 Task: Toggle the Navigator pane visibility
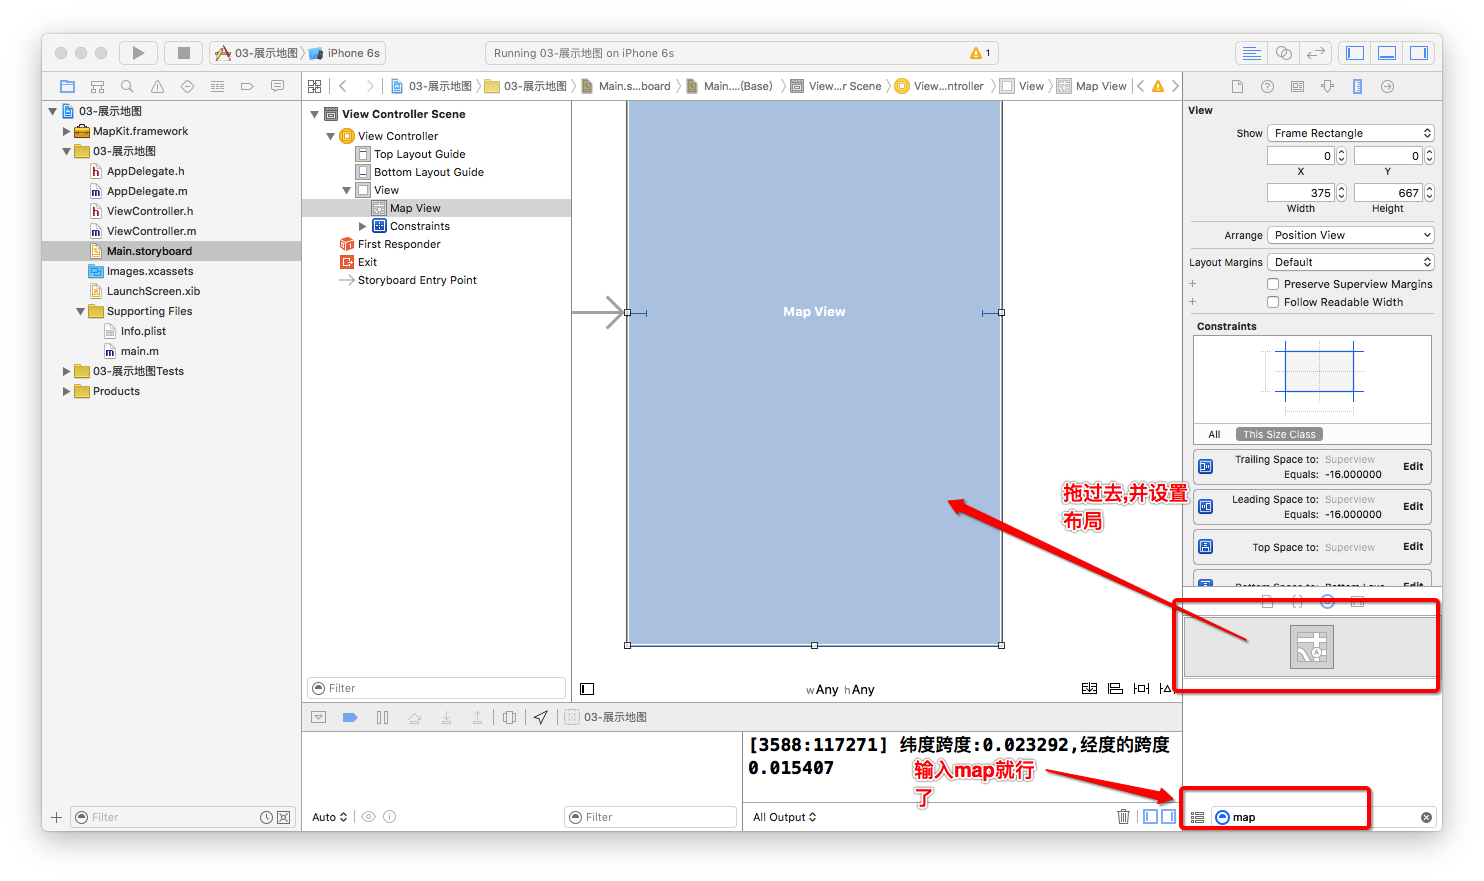pyautogui.click(x=1355, y=53)
